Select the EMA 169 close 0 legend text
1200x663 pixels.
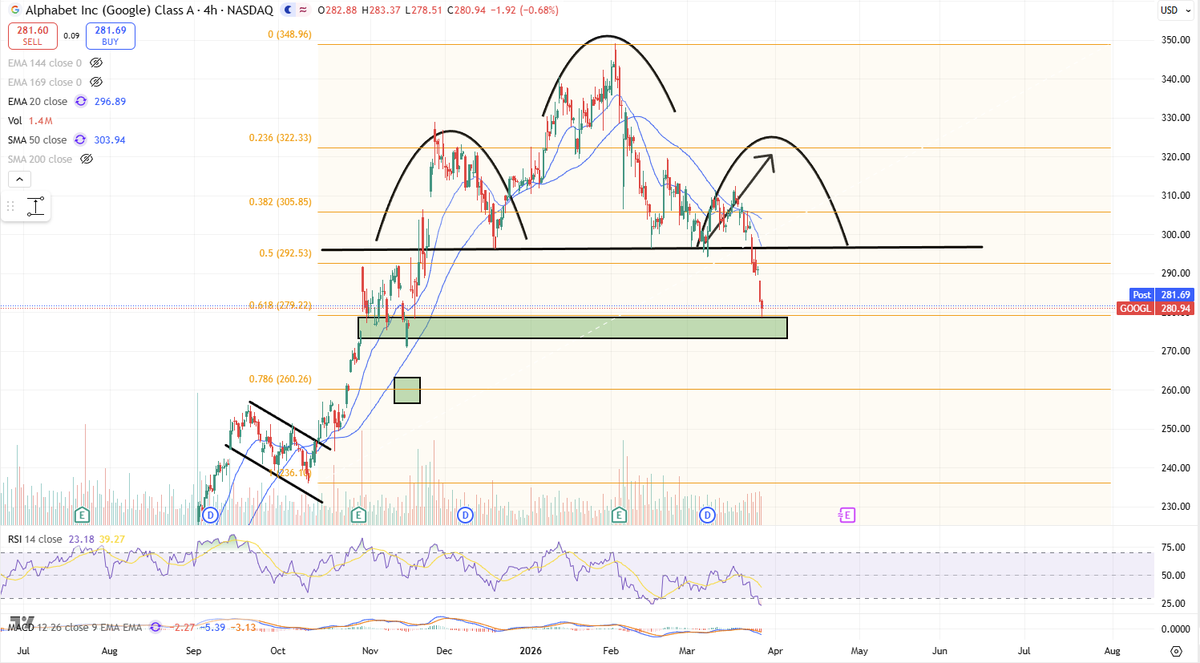point(46,82)
